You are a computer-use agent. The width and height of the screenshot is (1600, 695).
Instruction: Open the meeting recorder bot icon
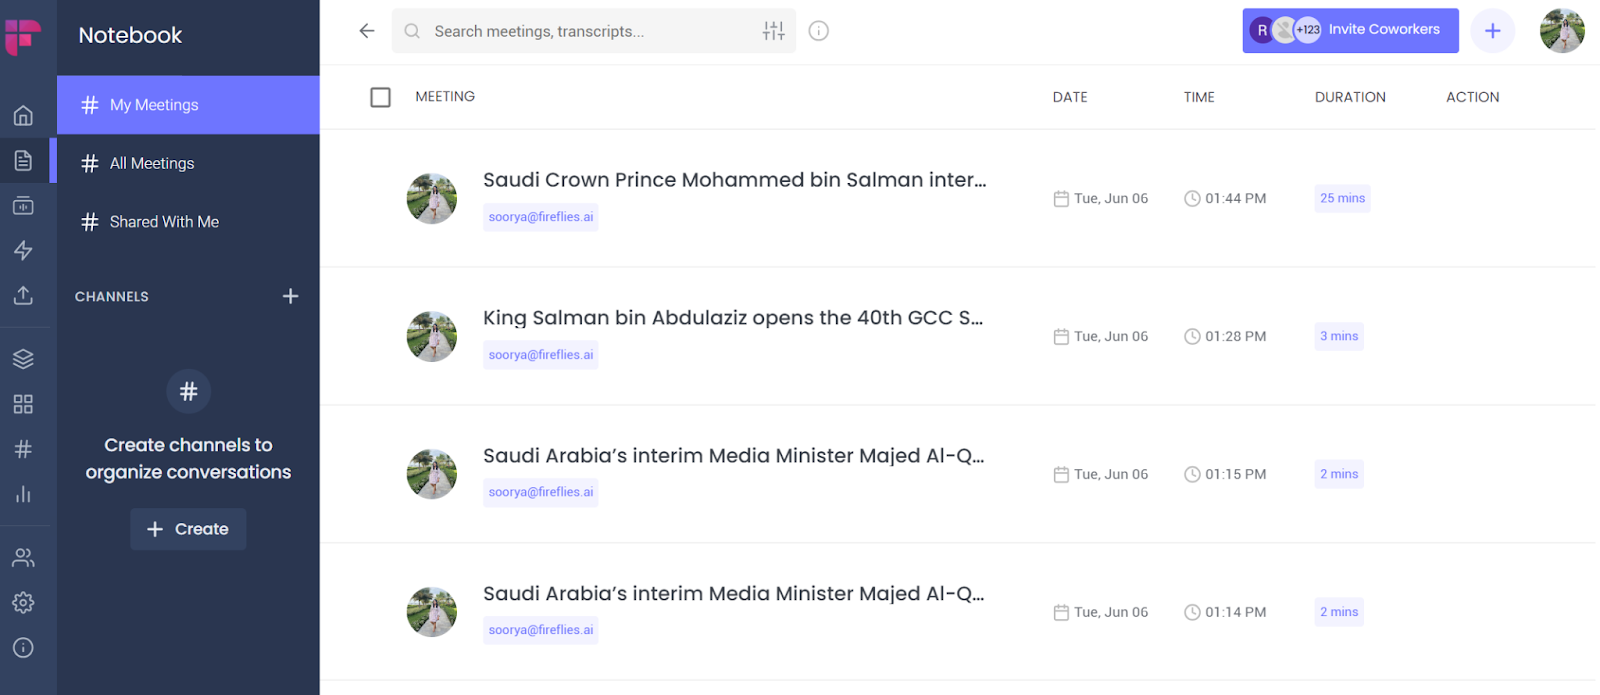click(x=24, y=205)
